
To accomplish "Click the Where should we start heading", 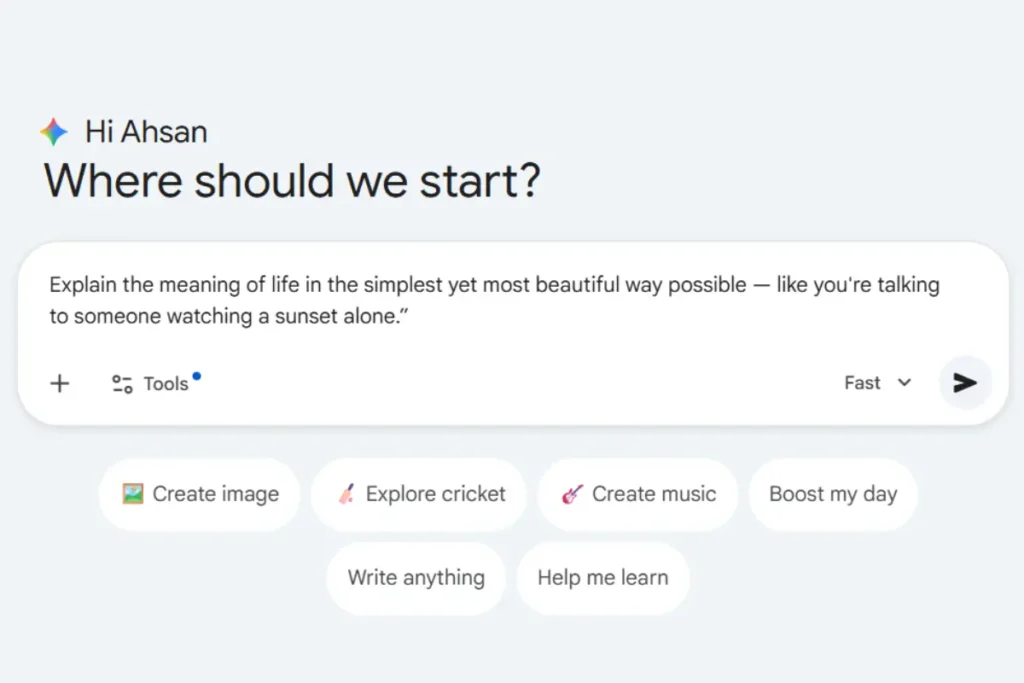I will (292, 182).
